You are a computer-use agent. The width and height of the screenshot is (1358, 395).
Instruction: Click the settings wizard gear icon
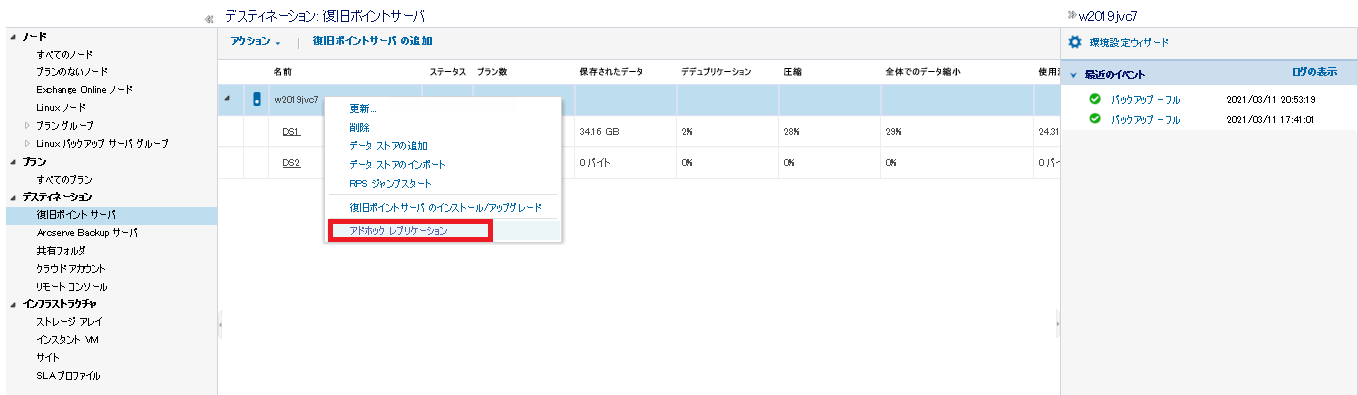pos(1075,42)
